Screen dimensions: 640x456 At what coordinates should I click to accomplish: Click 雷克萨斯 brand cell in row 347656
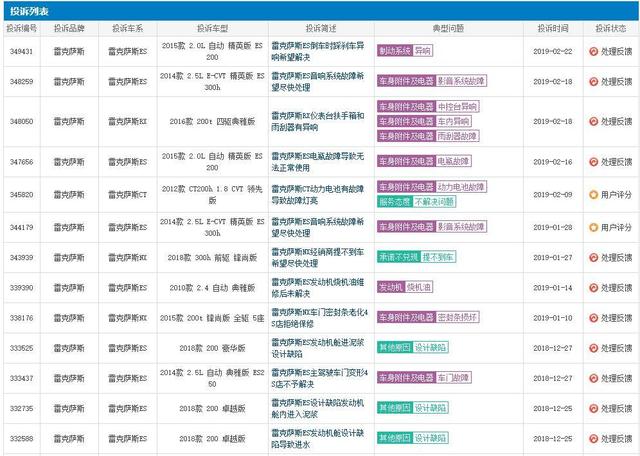pyautogui.click(x=69, y=162)
